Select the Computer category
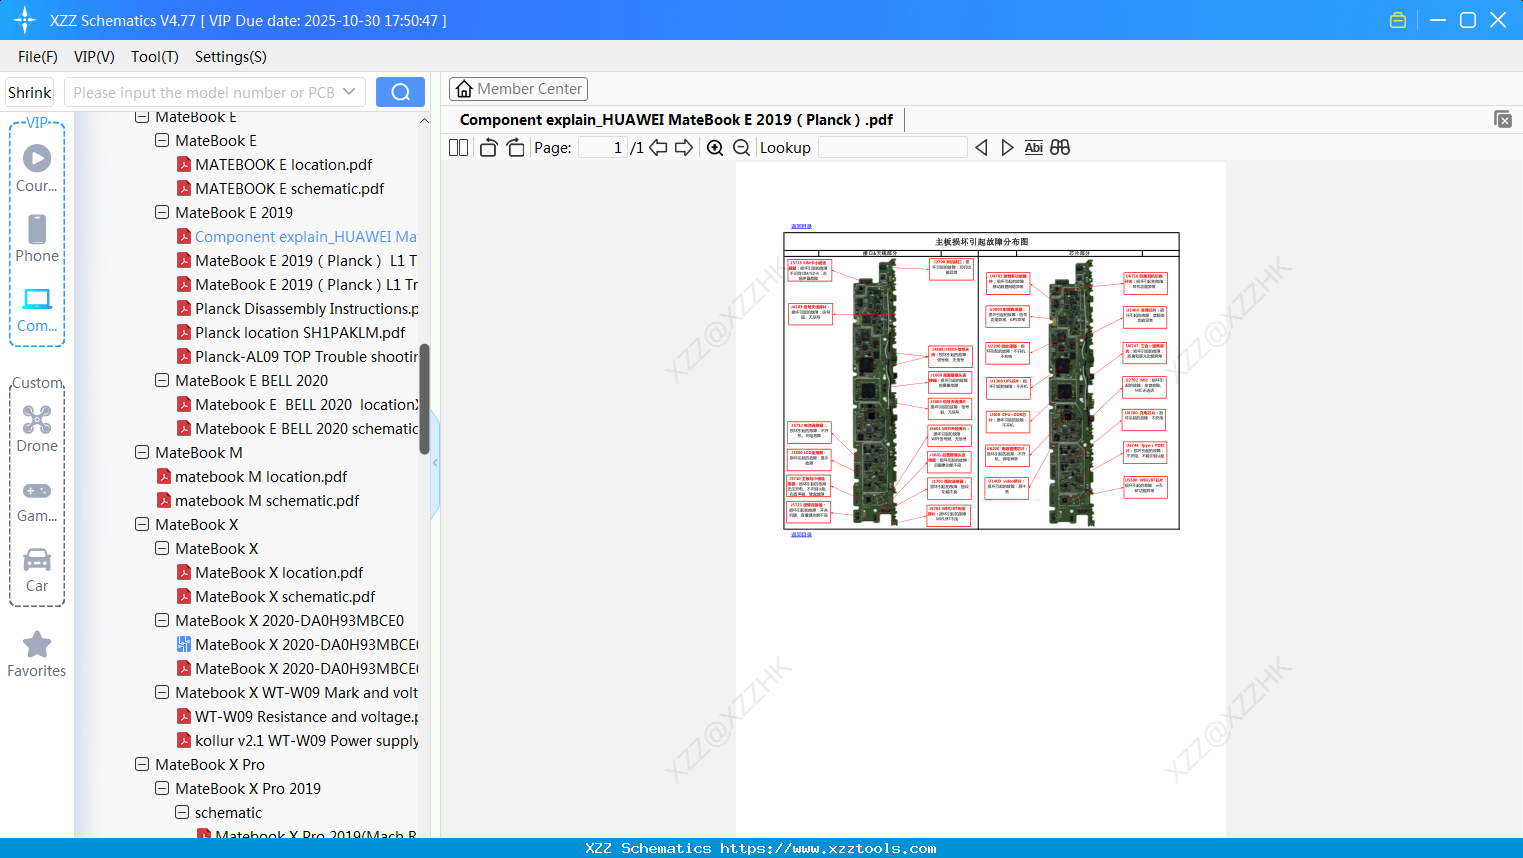The height and width of the screenshot is (858, 1523). coord(37,309)
